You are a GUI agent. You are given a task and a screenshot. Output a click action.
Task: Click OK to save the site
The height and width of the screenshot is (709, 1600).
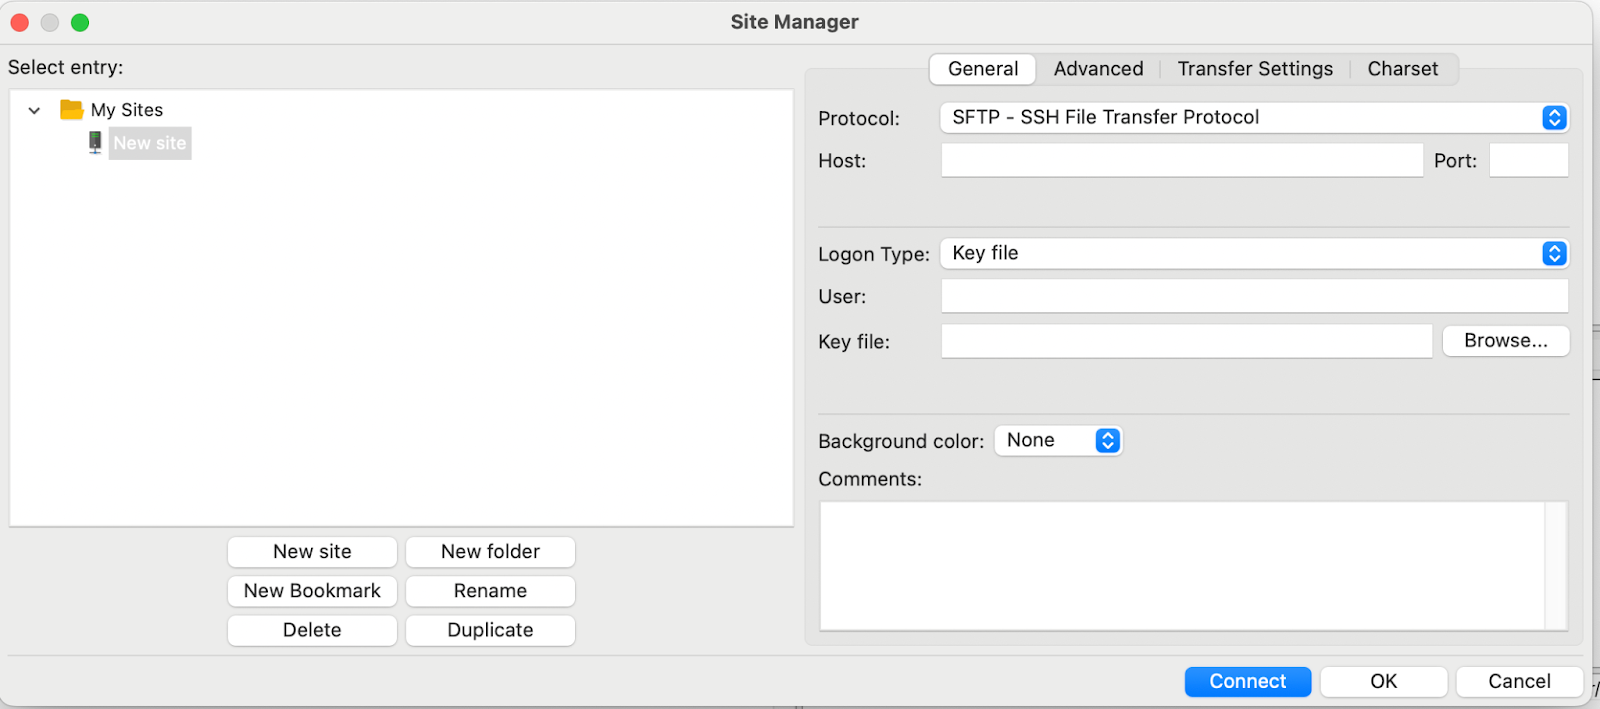click(x=1384, y=681)
